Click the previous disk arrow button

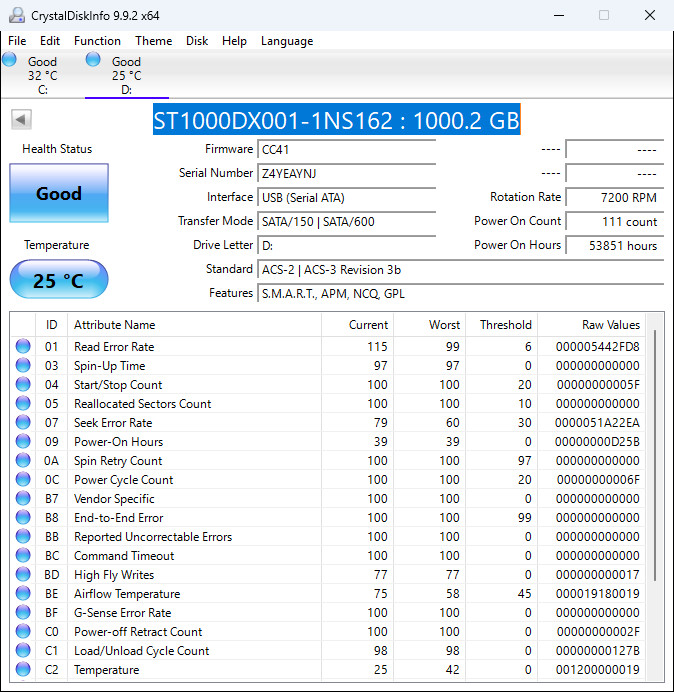click(21, 119)
